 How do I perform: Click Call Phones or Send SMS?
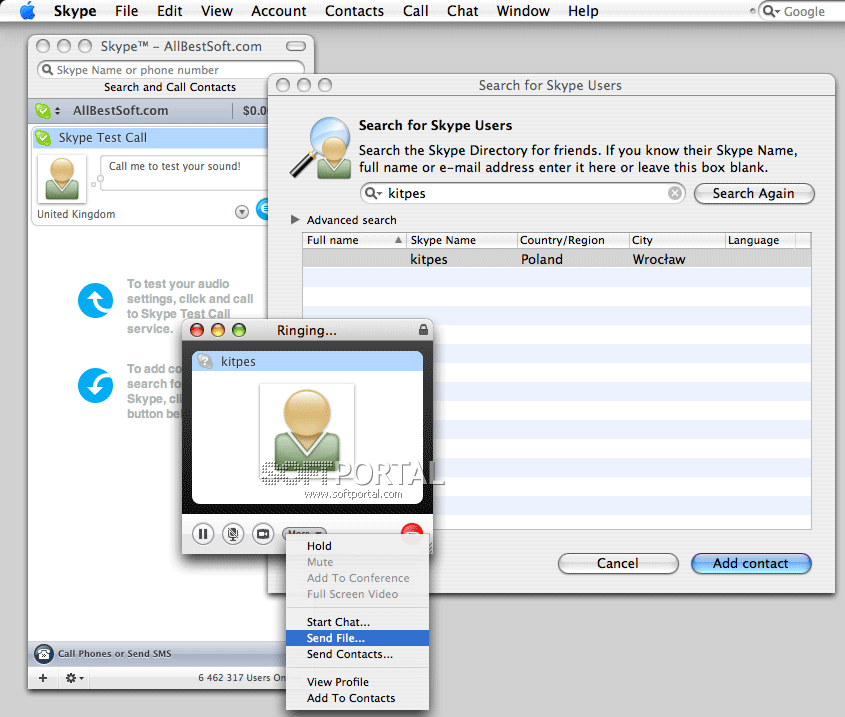(x=114, y=653)
